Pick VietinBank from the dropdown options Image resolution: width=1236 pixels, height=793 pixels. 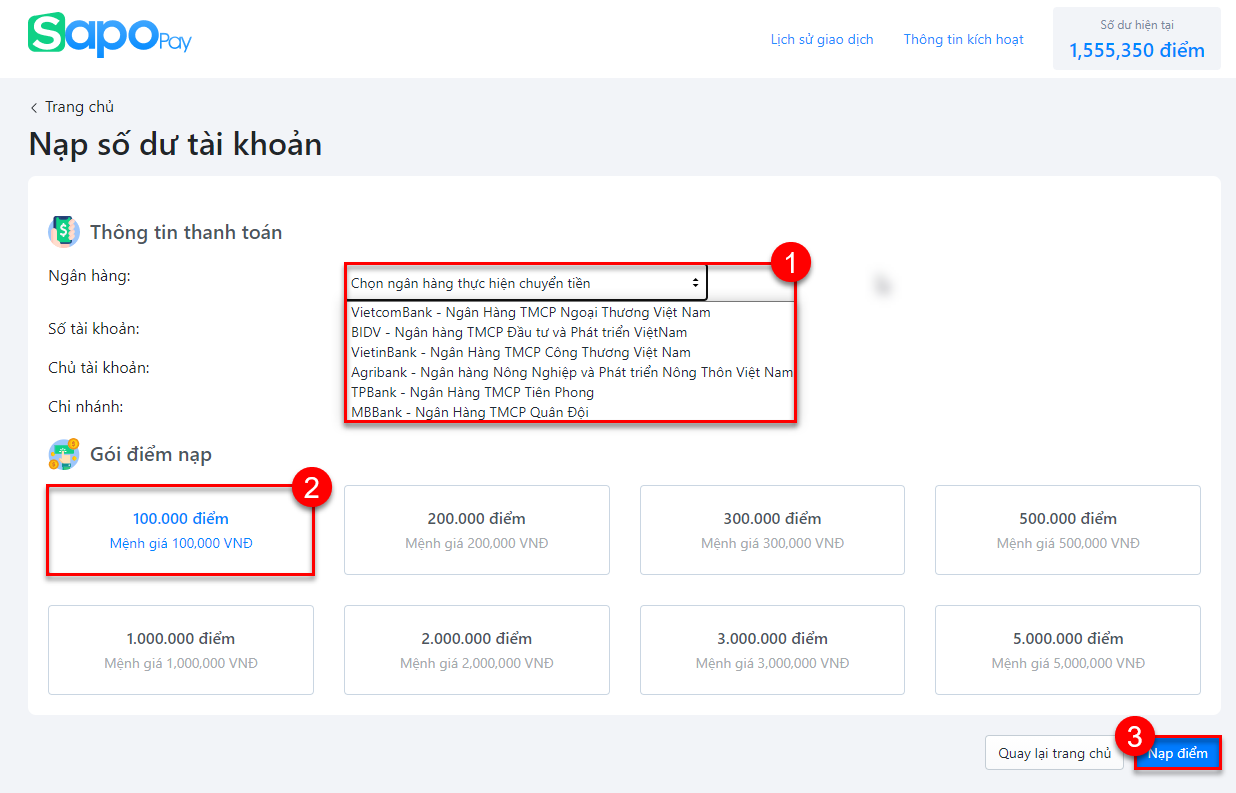pyautogui.click(x=520, y=352)
